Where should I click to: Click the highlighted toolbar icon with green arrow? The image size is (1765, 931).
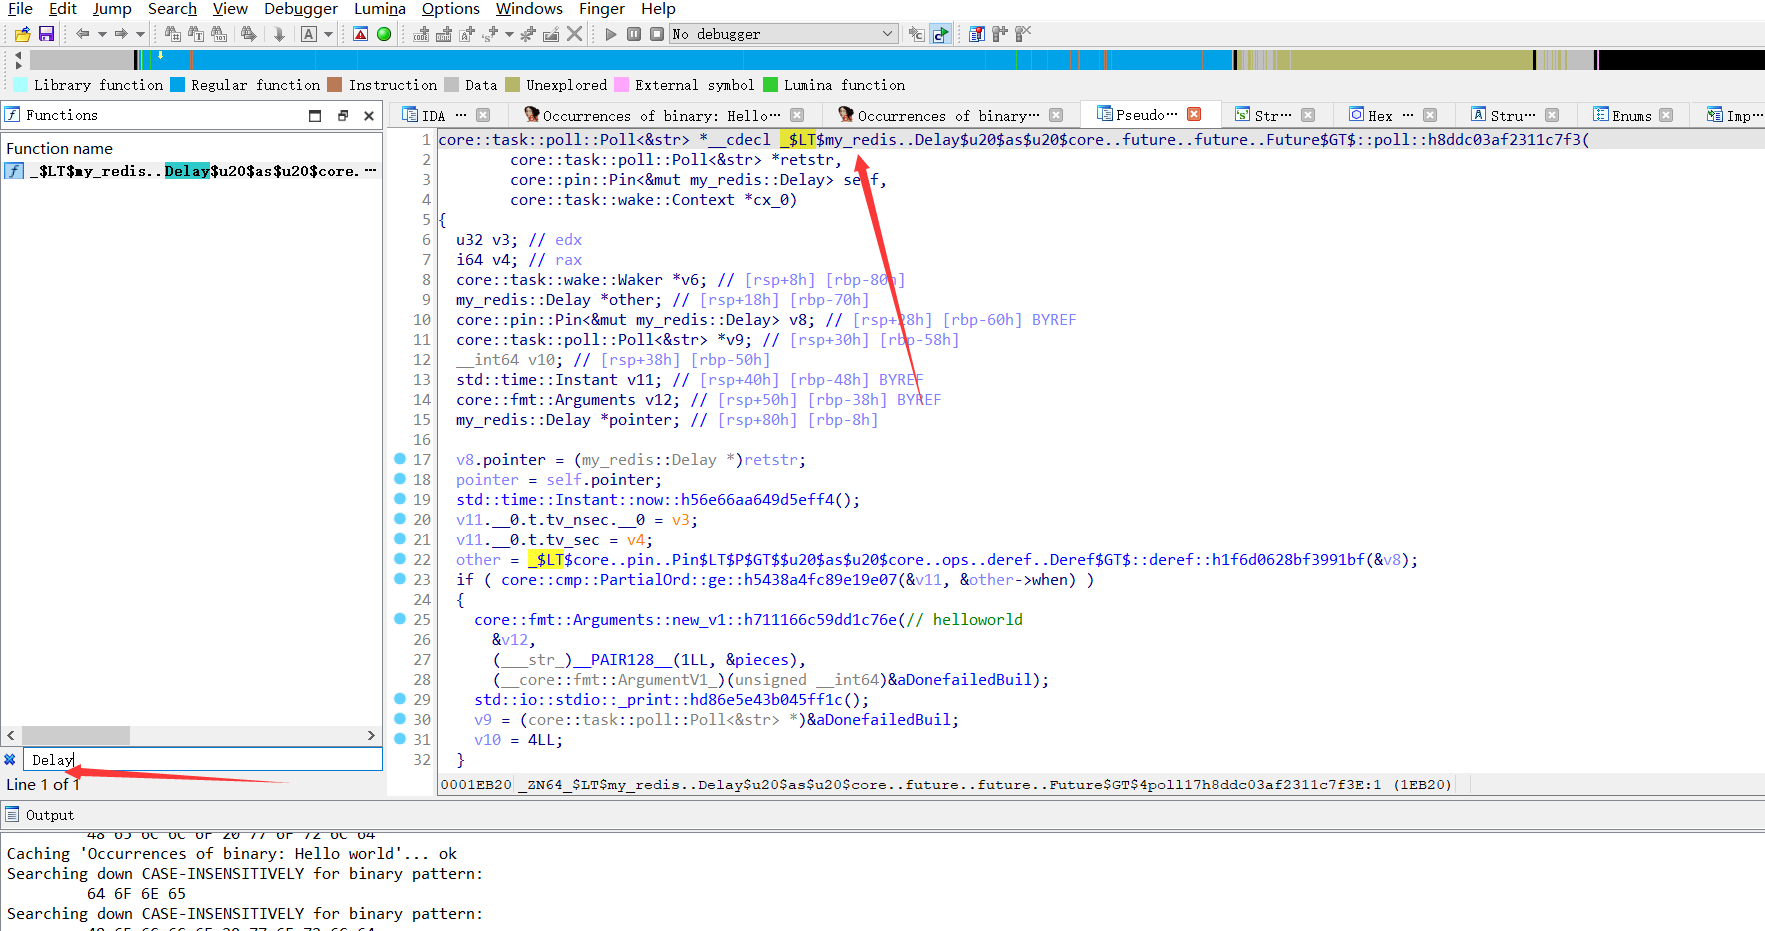tap(940, 34)
